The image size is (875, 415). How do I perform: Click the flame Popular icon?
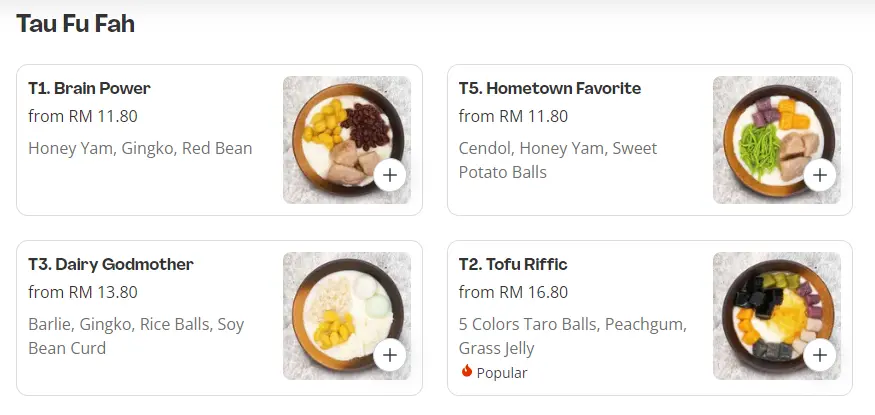(466, 372)
